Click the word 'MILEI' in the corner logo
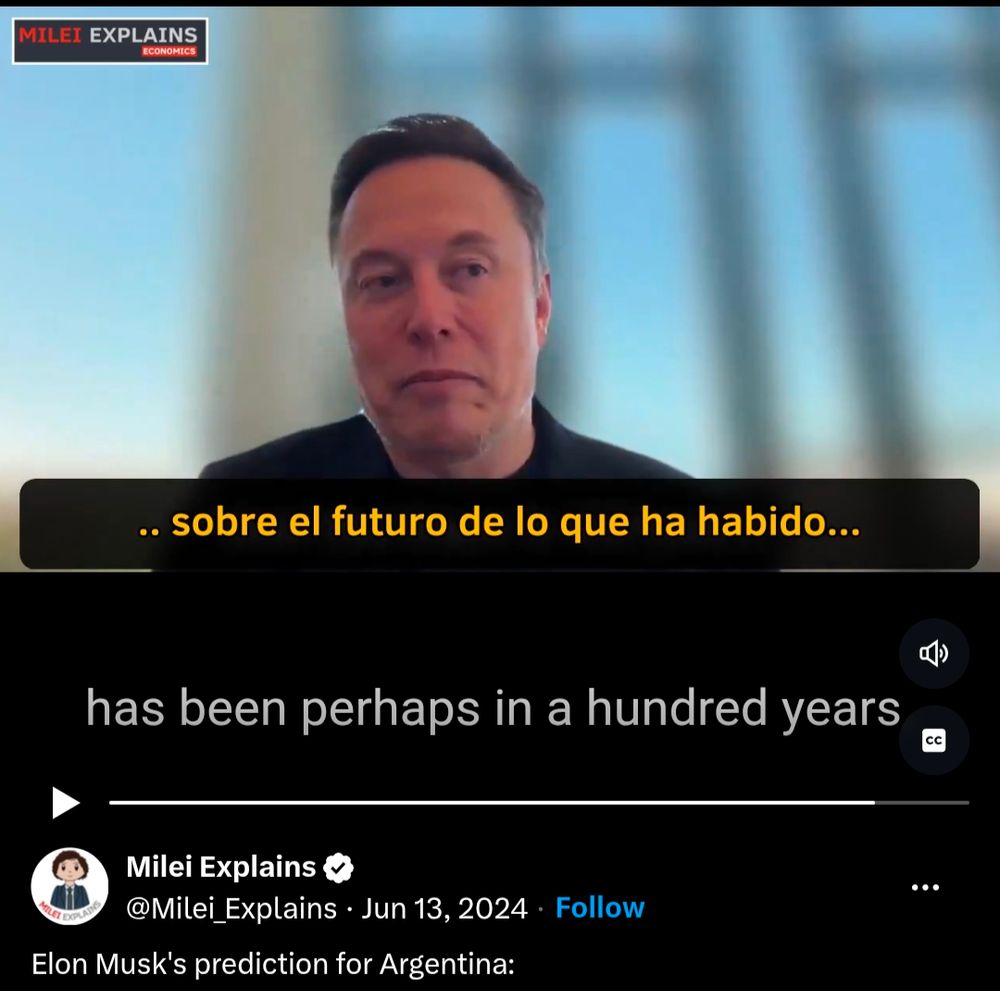 [50, 34]
